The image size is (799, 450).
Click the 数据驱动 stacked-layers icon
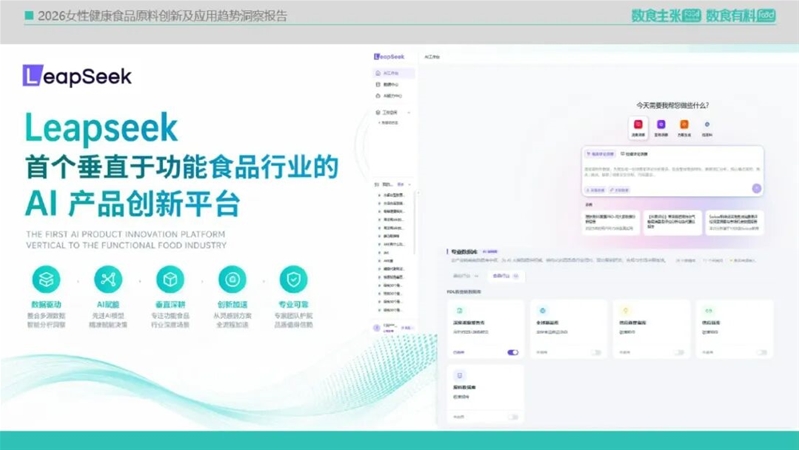[x=46, y=280]
